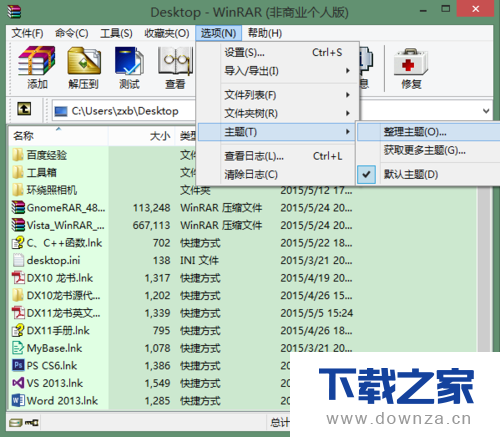Click the drive icon in the status bar
This screenshot has width=500, height=437.
15,423
